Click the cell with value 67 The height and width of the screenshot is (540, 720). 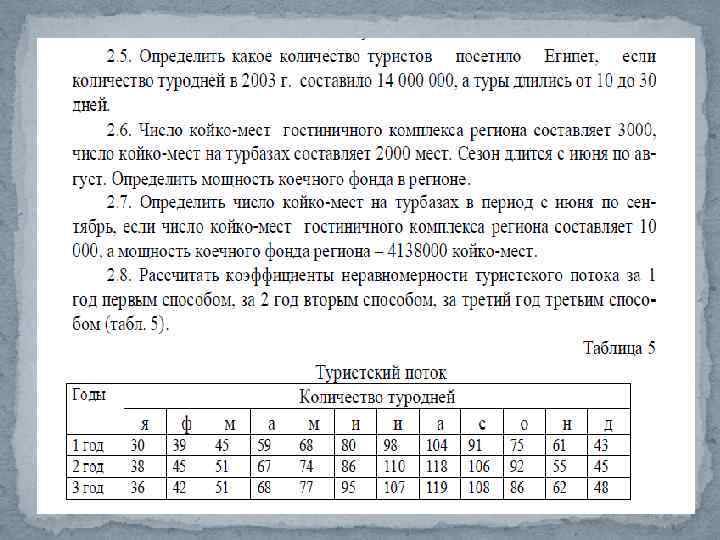pos(264,466)
